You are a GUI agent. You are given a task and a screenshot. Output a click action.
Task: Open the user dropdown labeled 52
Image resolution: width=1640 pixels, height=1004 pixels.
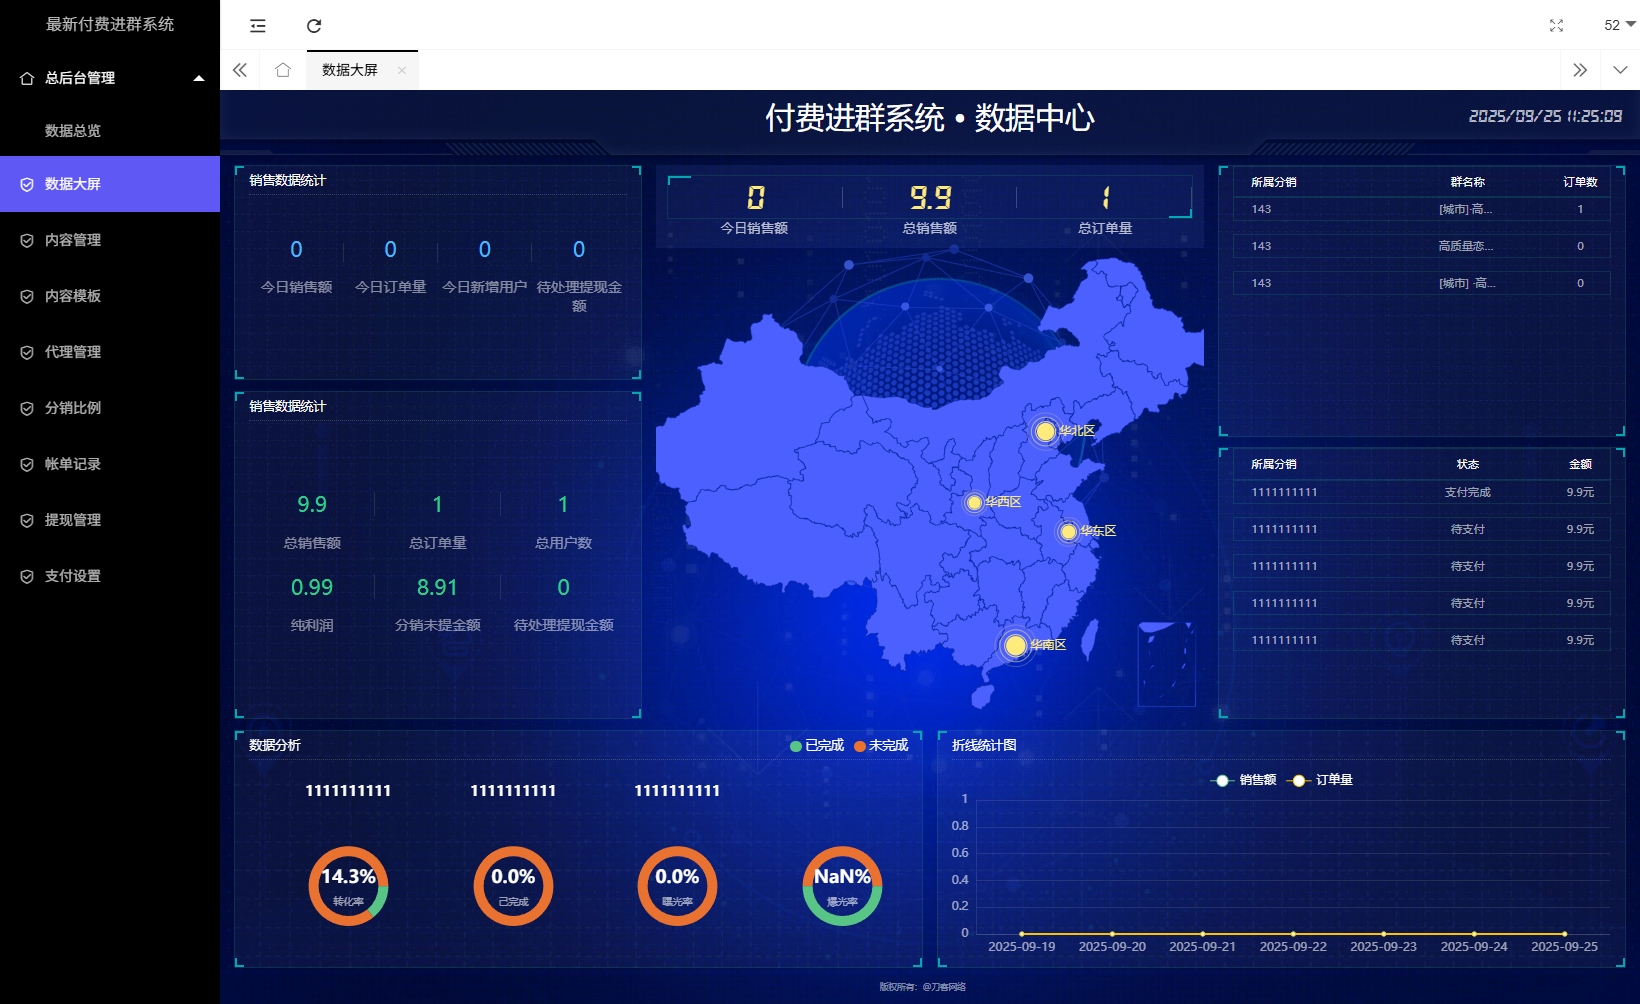click(1619, 25)
